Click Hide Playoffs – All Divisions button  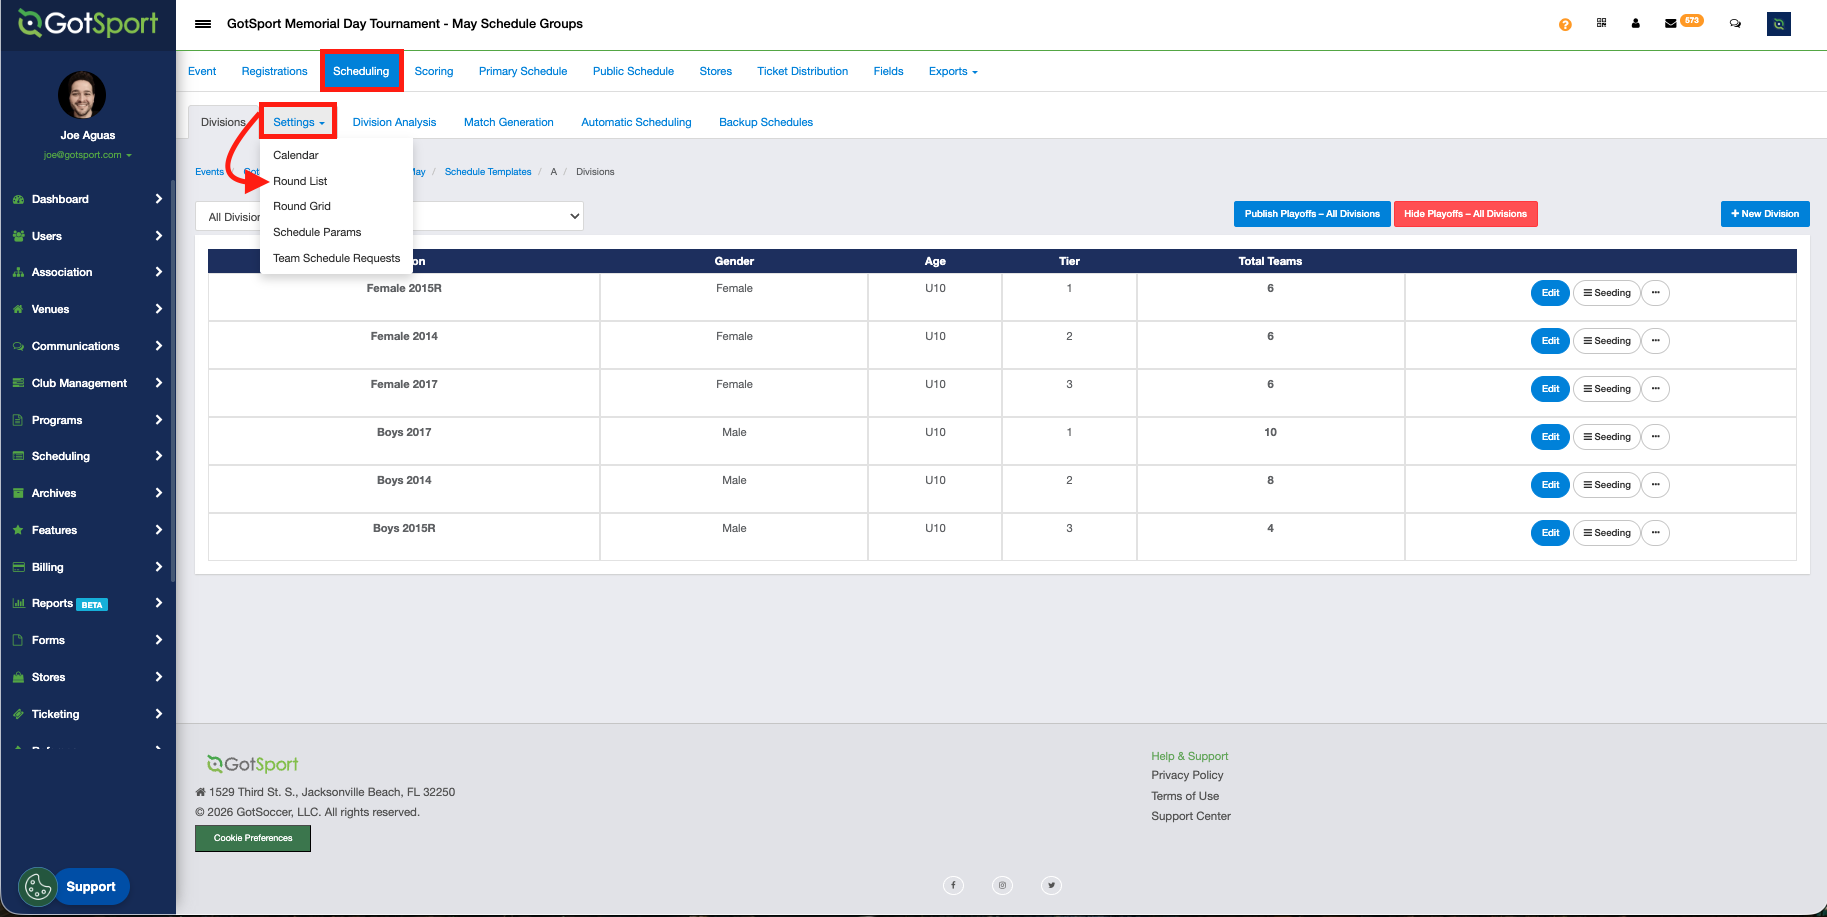pos(1465,214)
